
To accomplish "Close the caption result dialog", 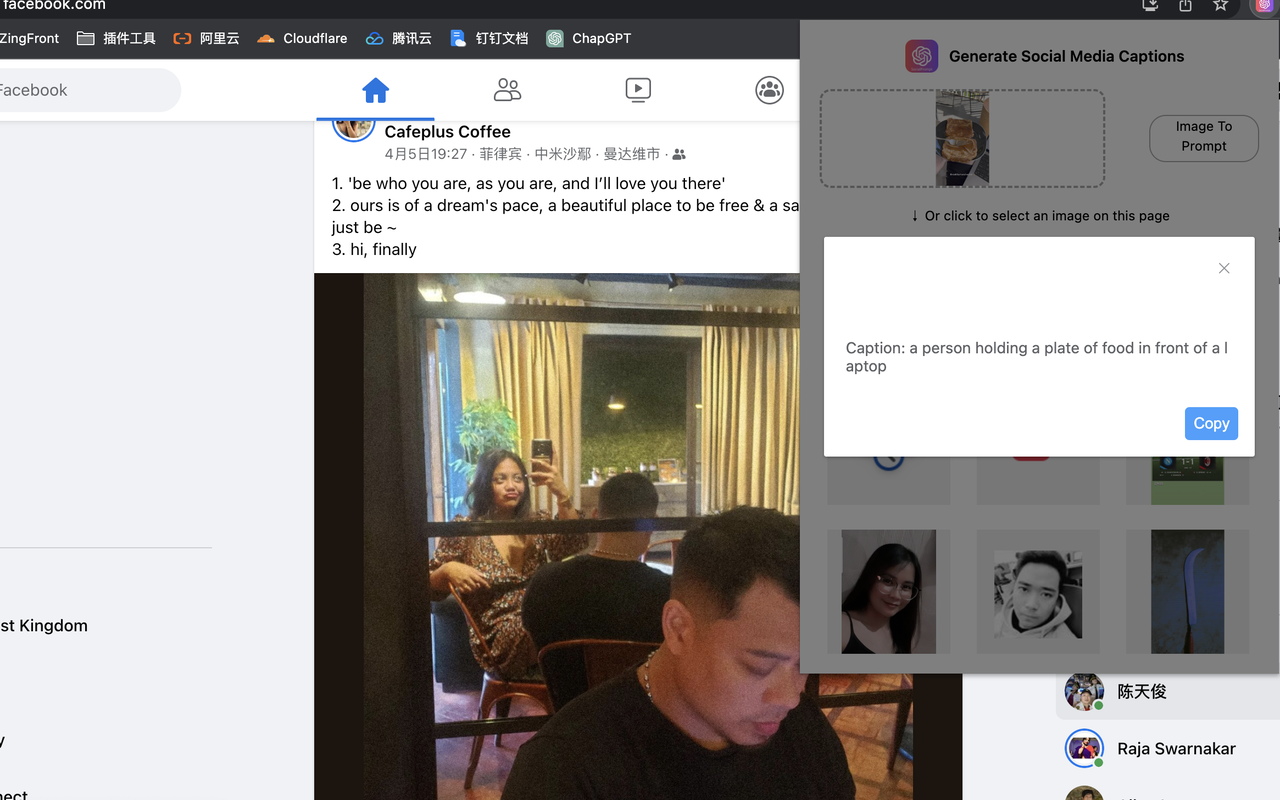I will (1224, 268).
